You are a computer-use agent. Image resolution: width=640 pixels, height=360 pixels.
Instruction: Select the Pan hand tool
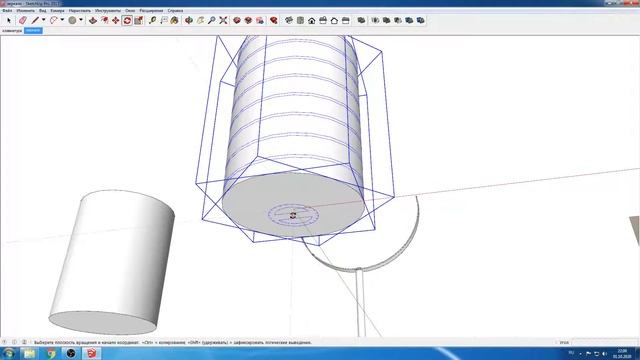click(x=200, y=20)
